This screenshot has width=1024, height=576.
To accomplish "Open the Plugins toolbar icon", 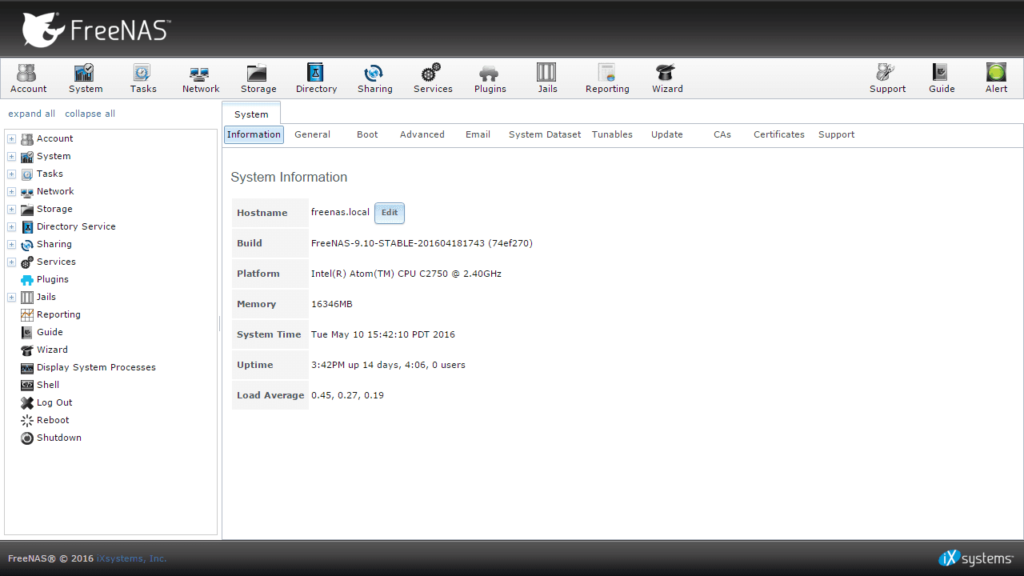I will pos(490,78).
